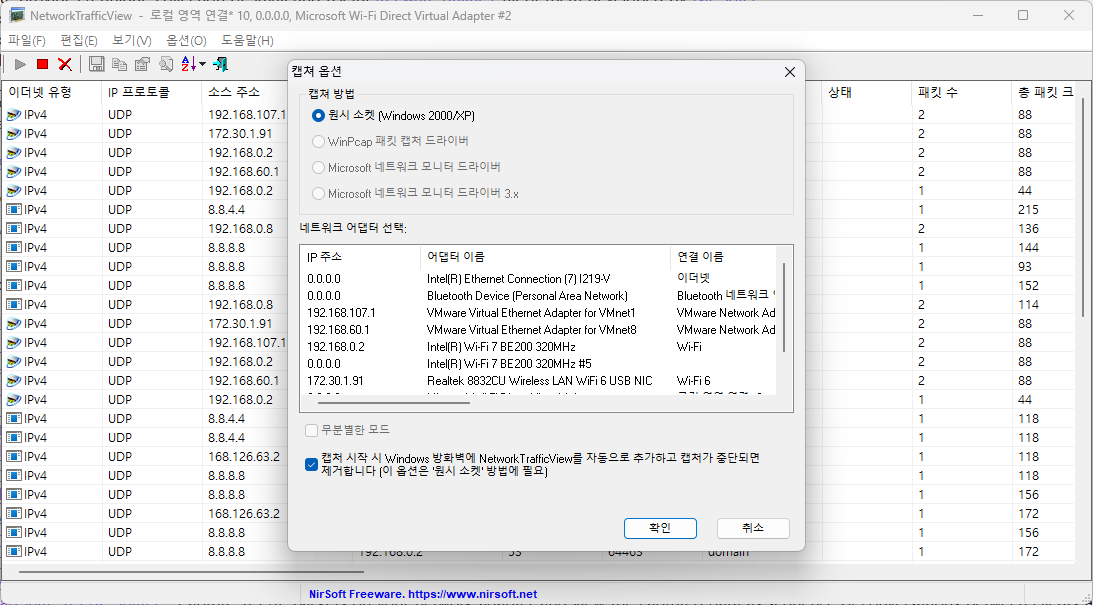Sort by 상태 column header

pyautogui.click(x=866, y=92)
